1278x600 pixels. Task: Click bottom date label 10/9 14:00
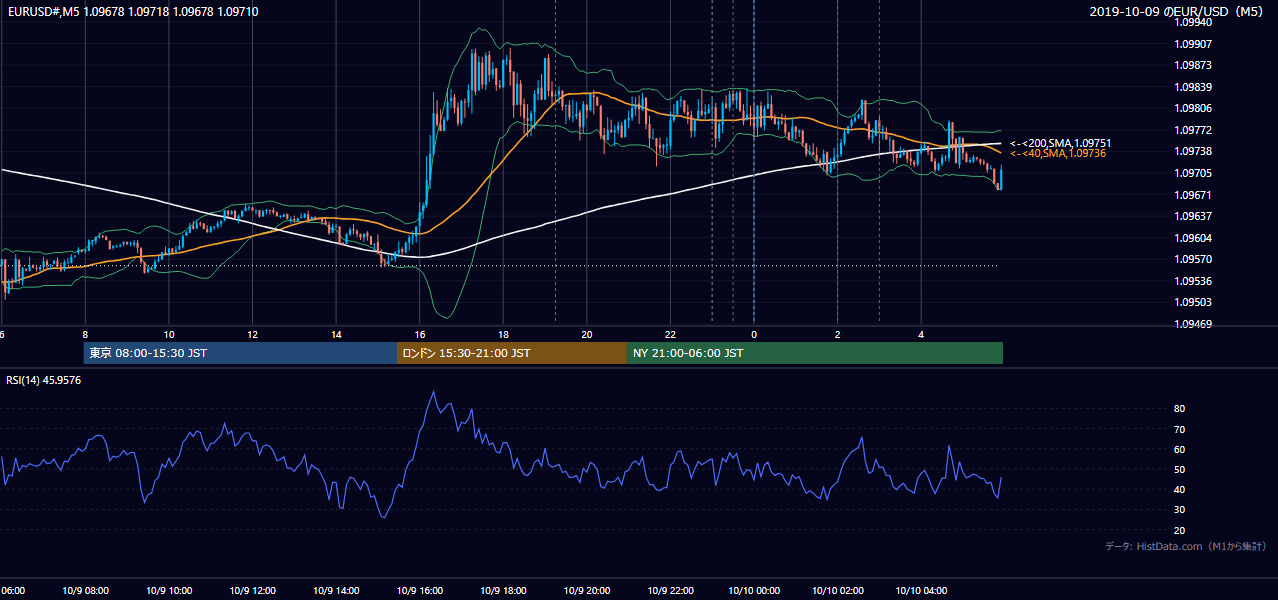click(335, 591)
